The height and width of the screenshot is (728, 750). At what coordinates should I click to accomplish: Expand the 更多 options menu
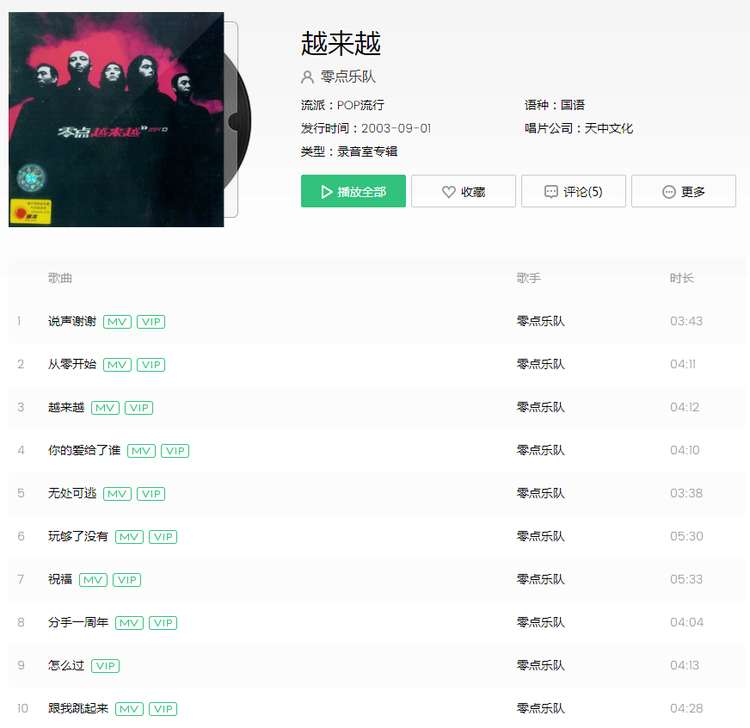pos(684,191)
